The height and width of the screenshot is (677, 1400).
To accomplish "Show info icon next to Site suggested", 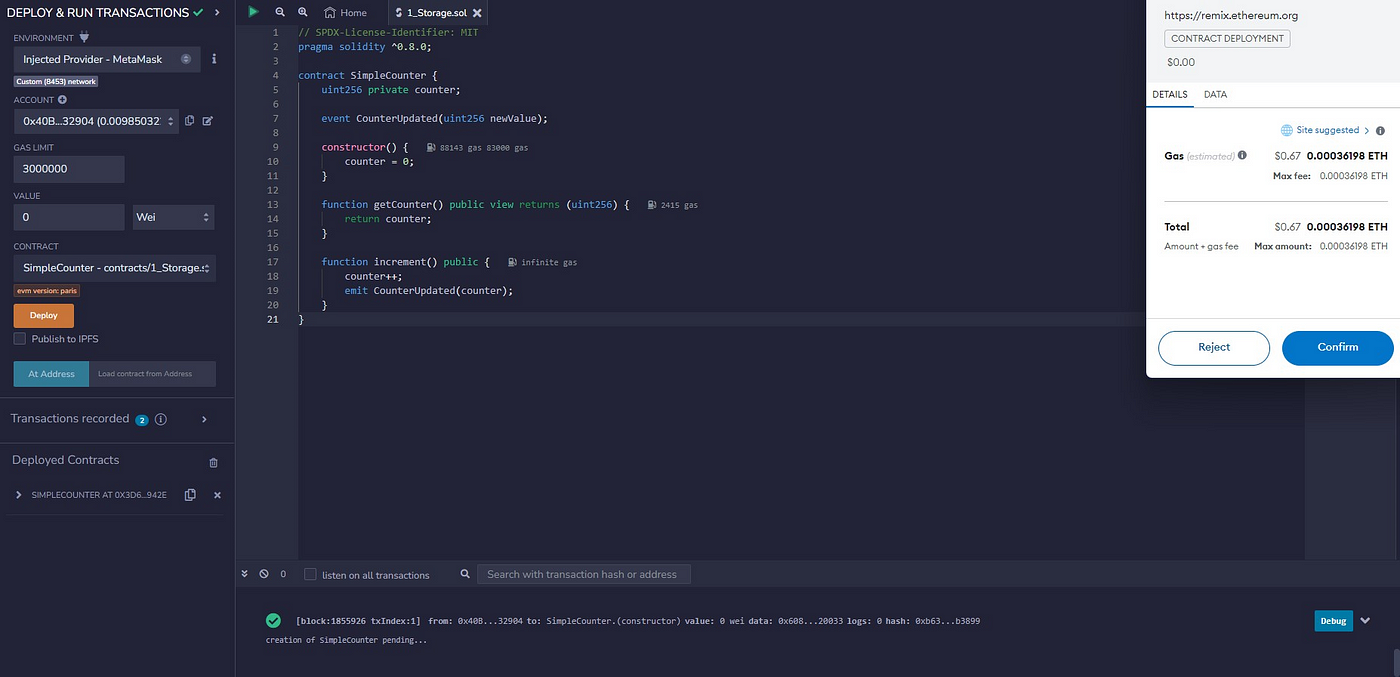I will 1380,131.
